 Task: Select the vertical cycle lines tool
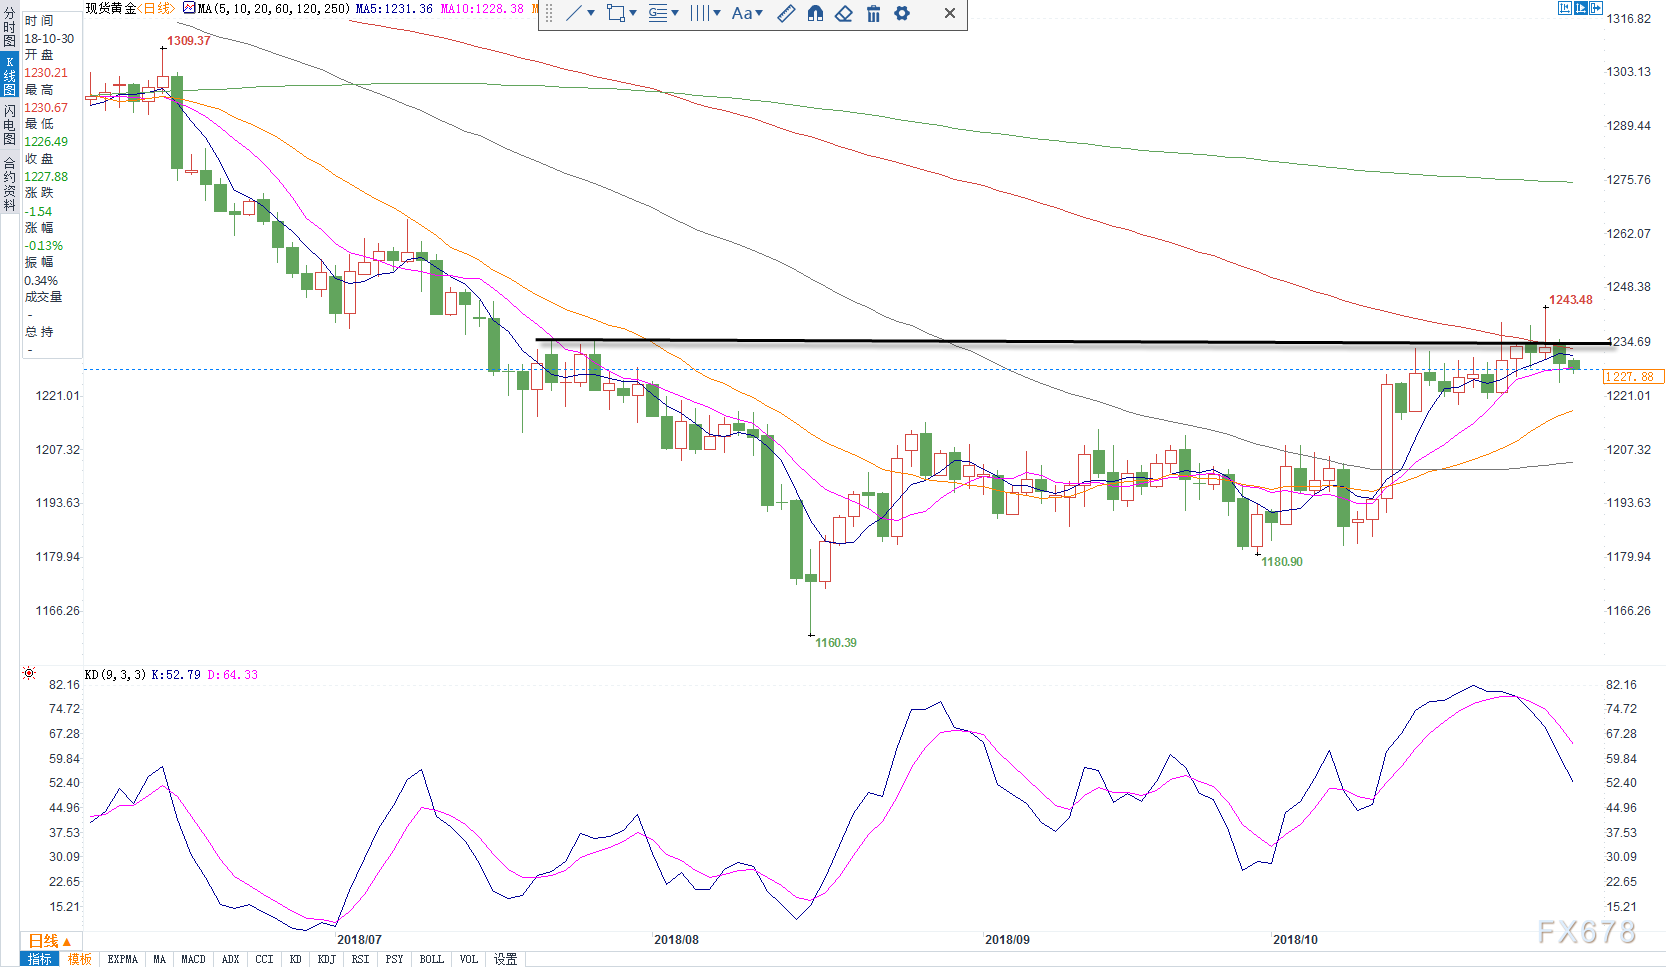click(700, 13)
